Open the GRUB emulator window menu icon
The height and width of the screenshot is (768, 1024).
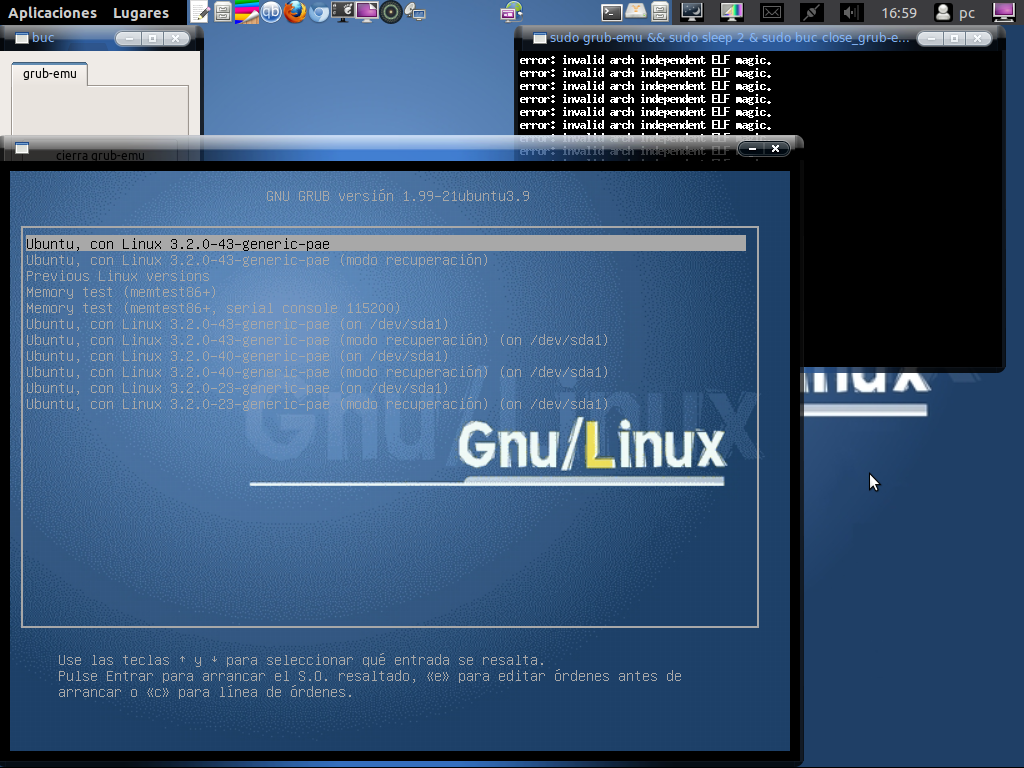pos(22,148)
